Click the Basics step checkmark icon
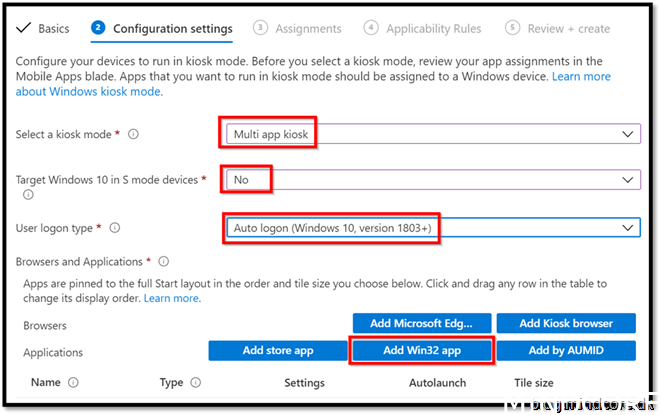The image size is (661, 415). pos(24,28)
